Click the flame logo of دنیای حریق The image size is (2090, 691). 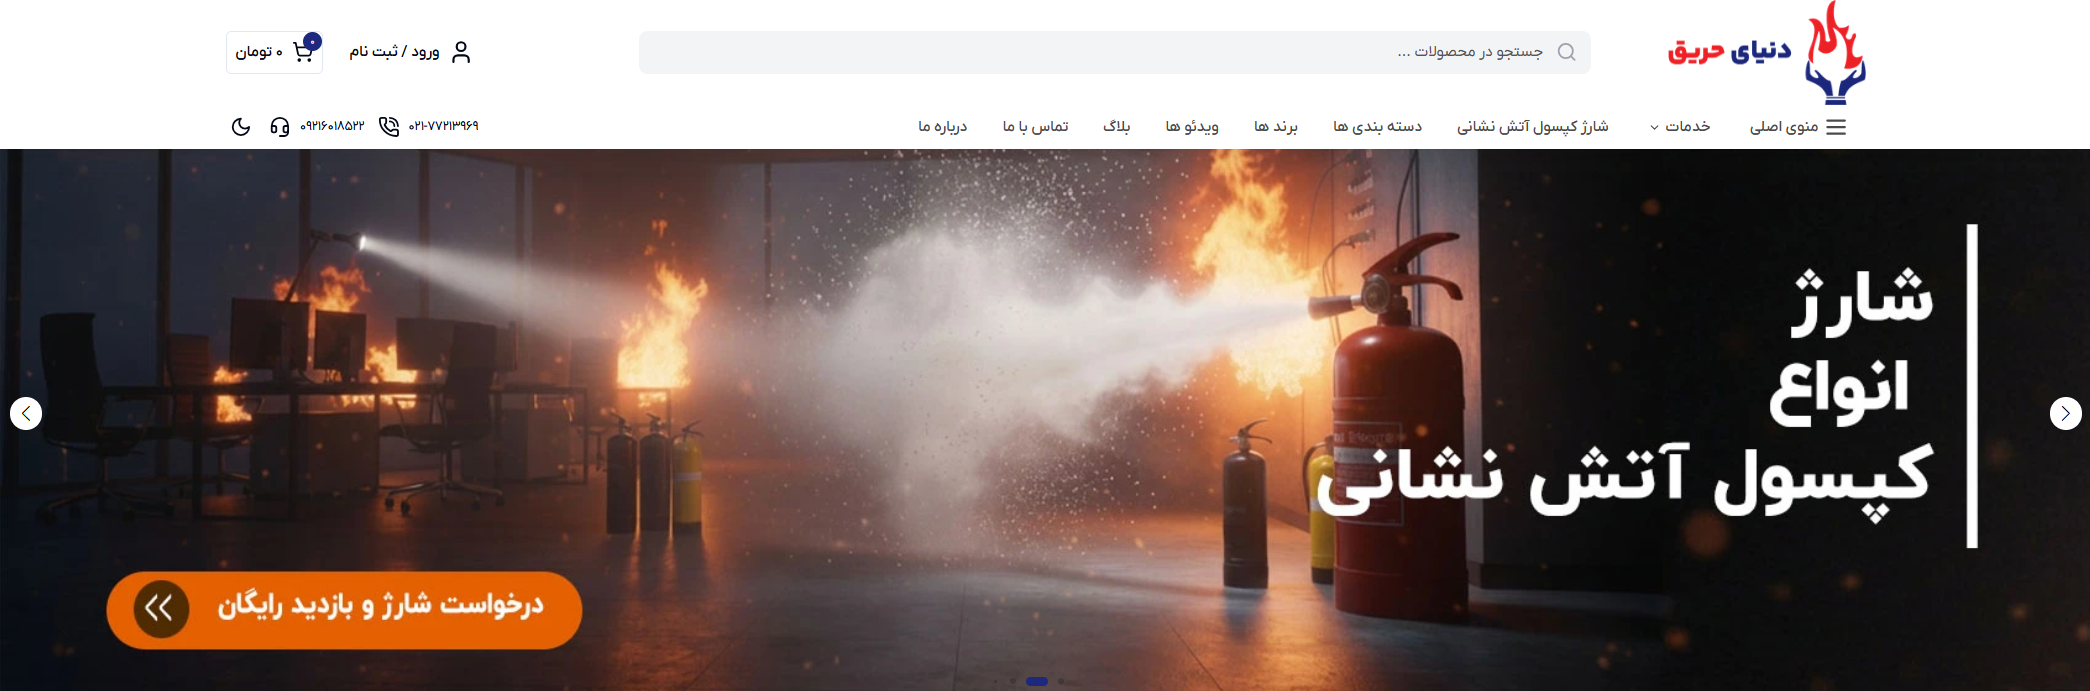1834,54
